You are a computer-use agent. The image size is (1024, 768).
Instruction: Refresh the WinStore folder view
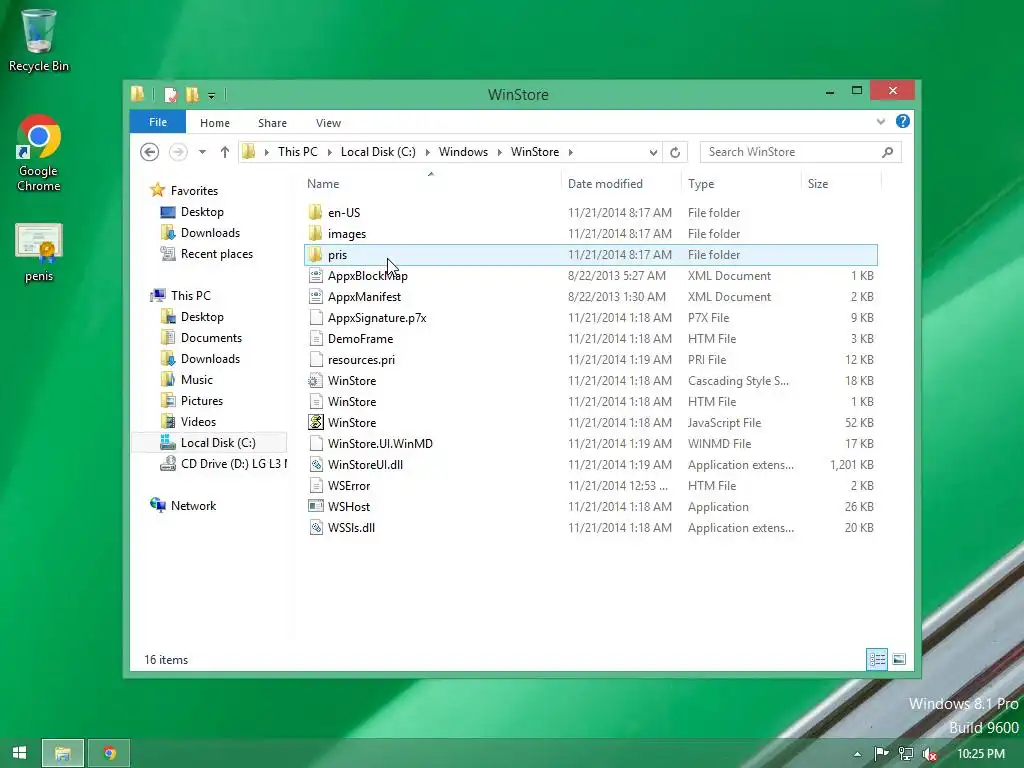coord(675,152)
